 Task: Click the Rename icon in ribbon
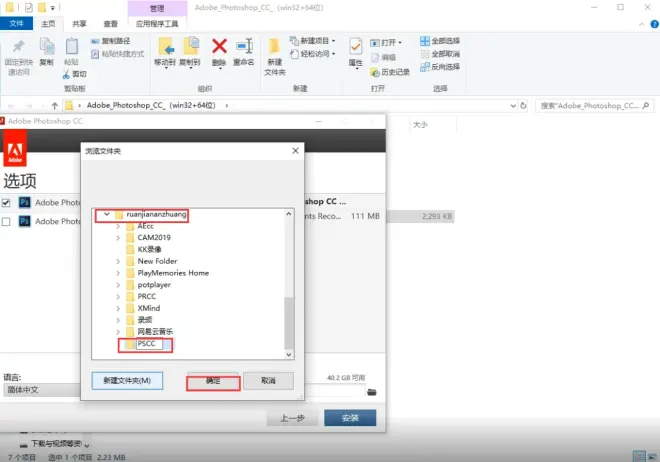(244, 46)
